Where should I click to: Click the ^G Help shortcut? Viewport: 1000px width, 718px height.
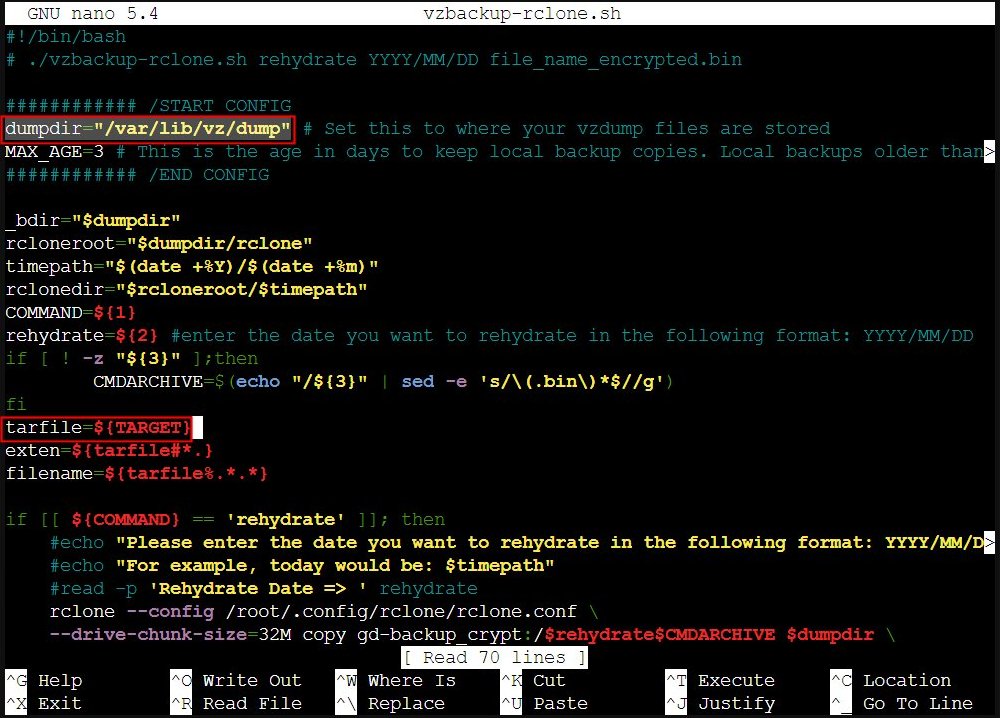[43, 680]
